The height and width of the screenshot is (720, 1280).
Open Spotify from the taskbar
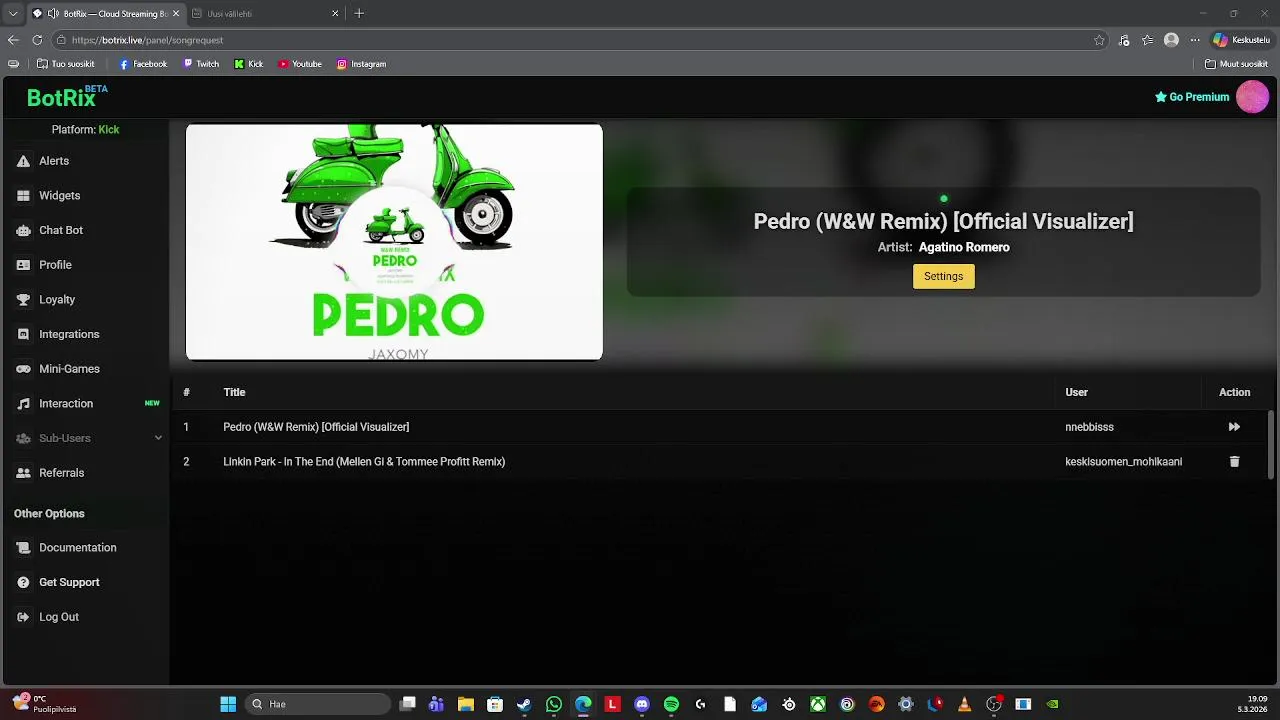[671, 705]
